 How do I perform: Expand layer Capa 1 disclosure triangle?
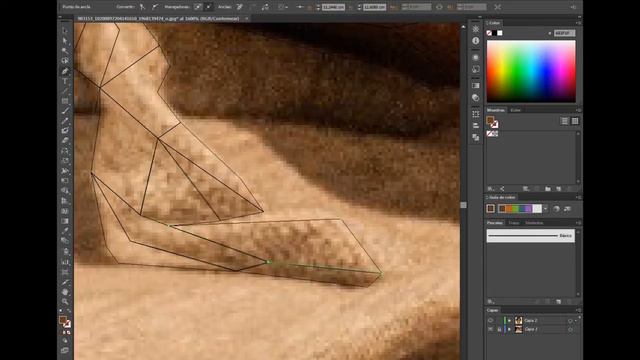point(509,329)
